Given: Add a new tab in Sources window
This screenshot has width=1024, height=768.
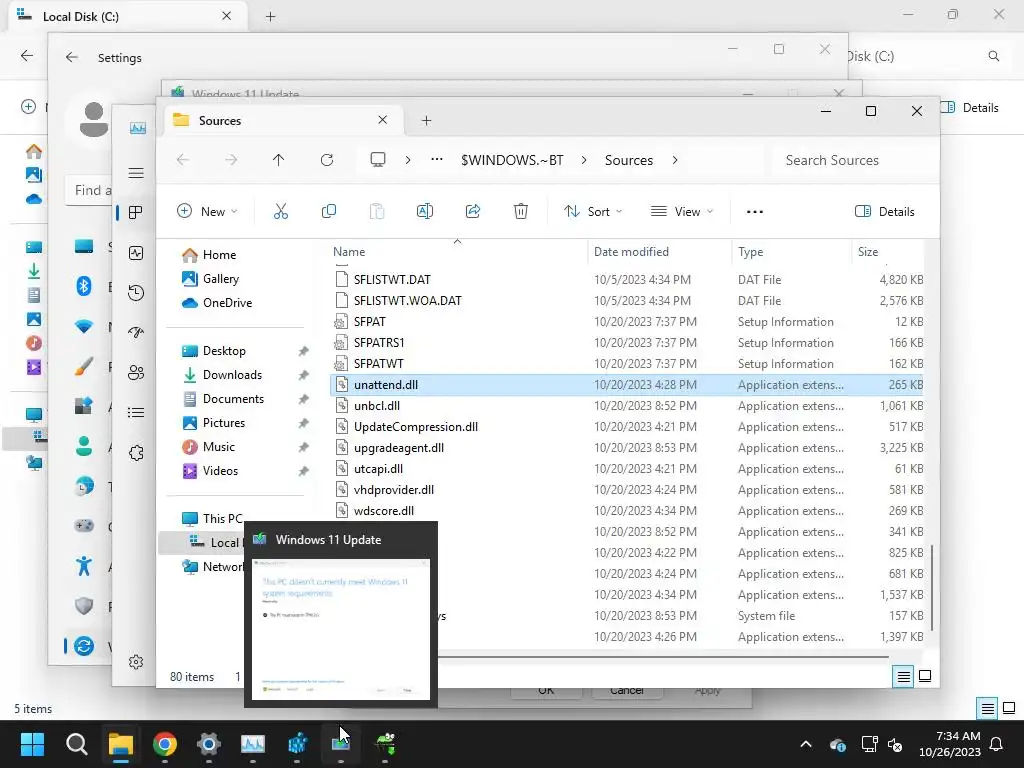Looking at the screenshot, I should coord(426,121).
